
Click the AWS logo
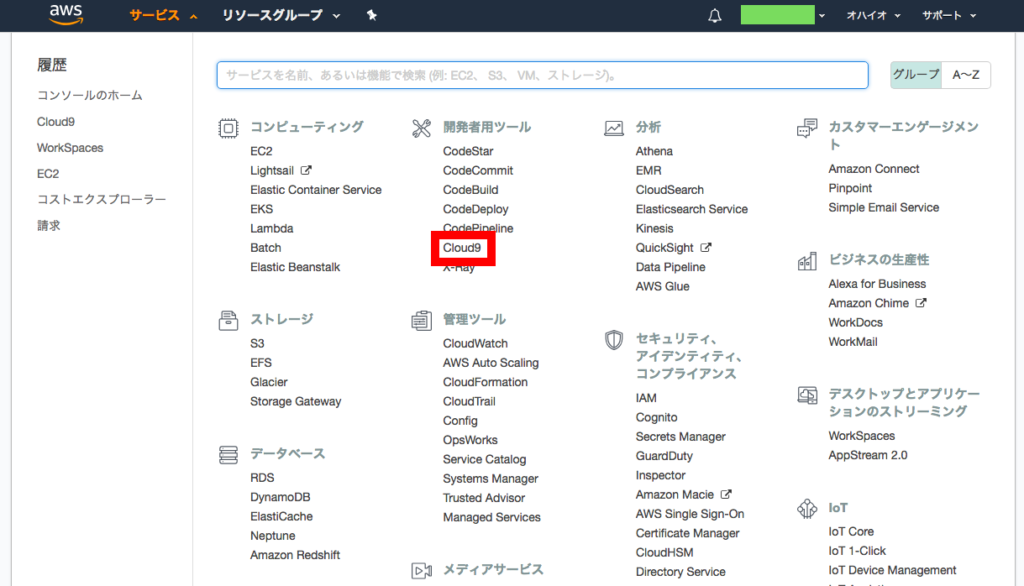(66, 14)
